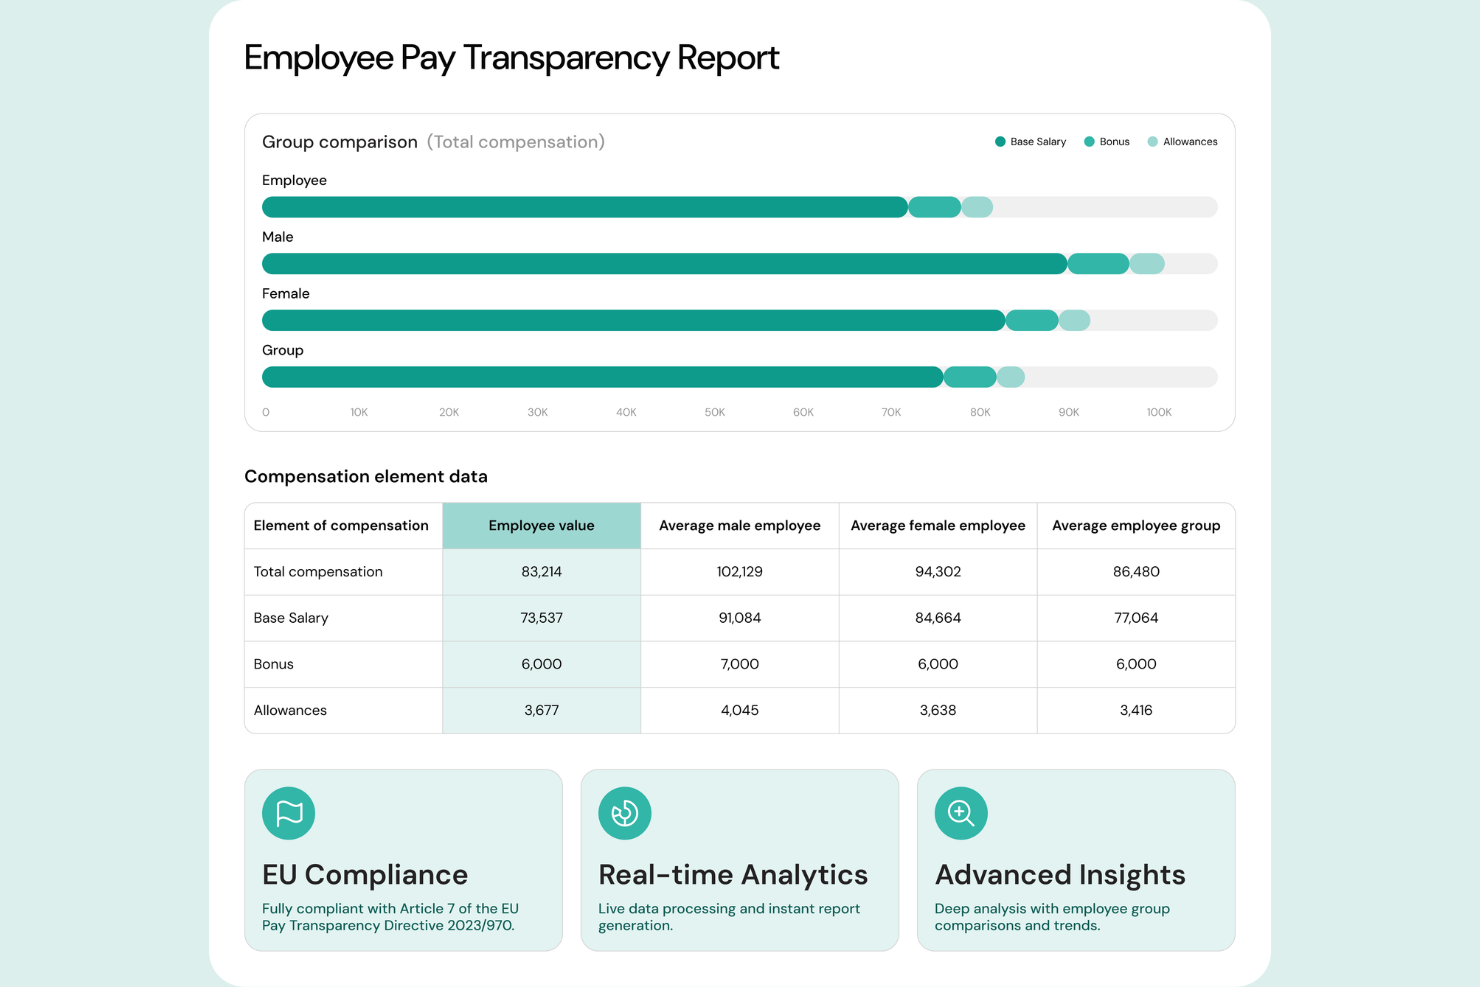
Task: Click the 100K axis tick label
Action: [x=1159, y=412]
